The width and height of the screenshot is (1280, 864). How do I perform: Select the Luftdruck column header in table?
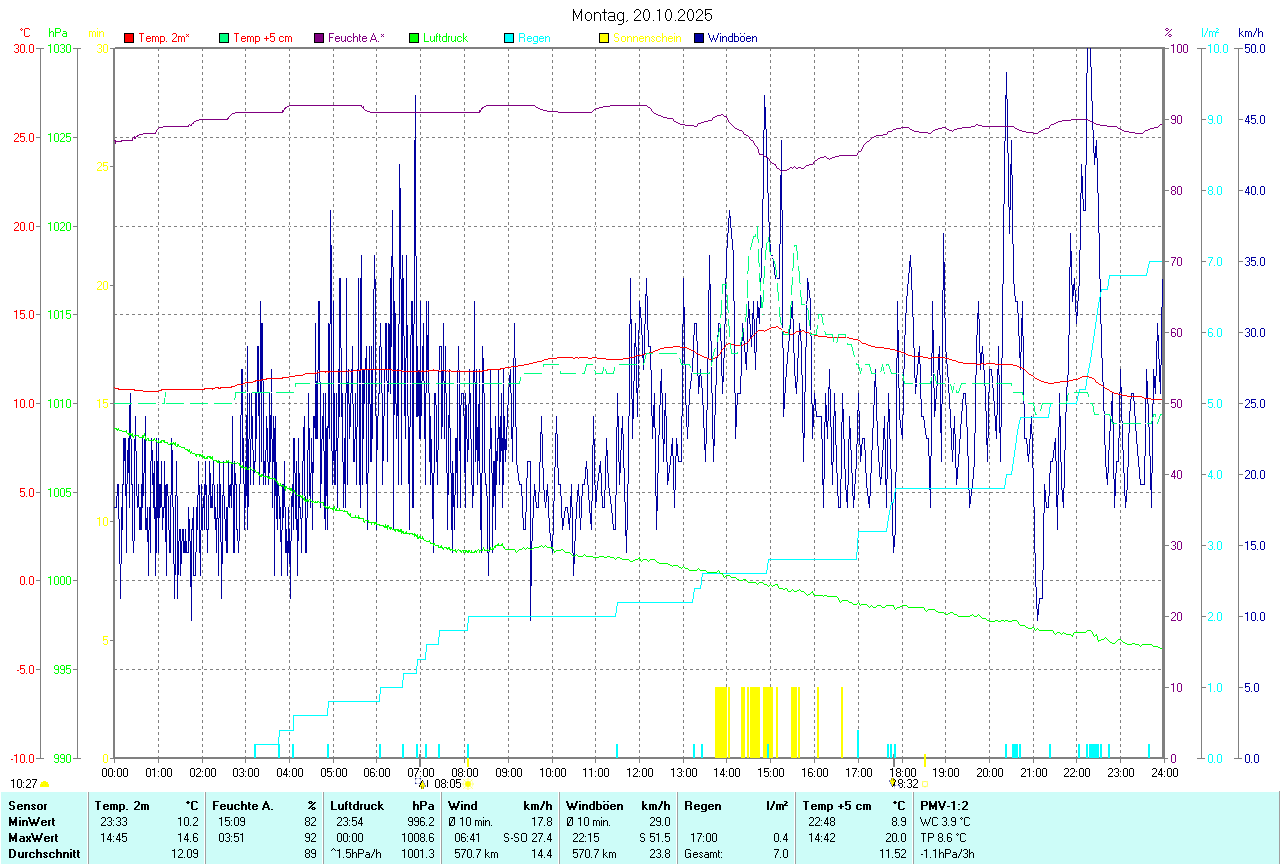point(357,805)
